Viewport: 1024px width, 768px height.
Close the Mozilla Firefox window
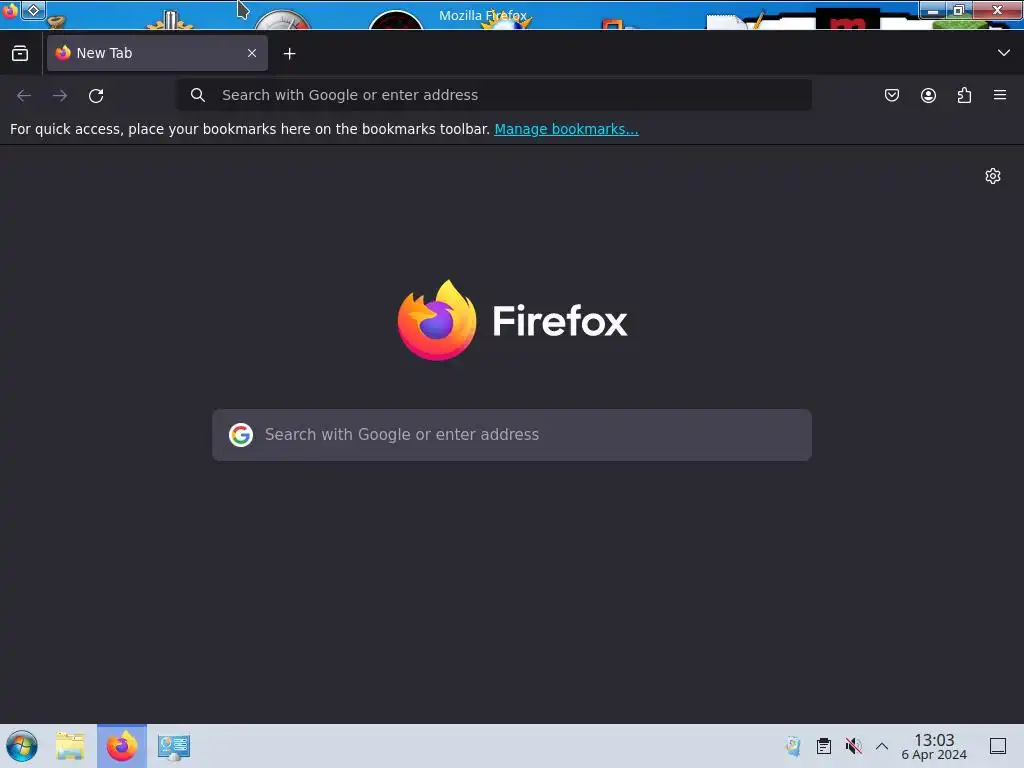[x=997, y=10]
